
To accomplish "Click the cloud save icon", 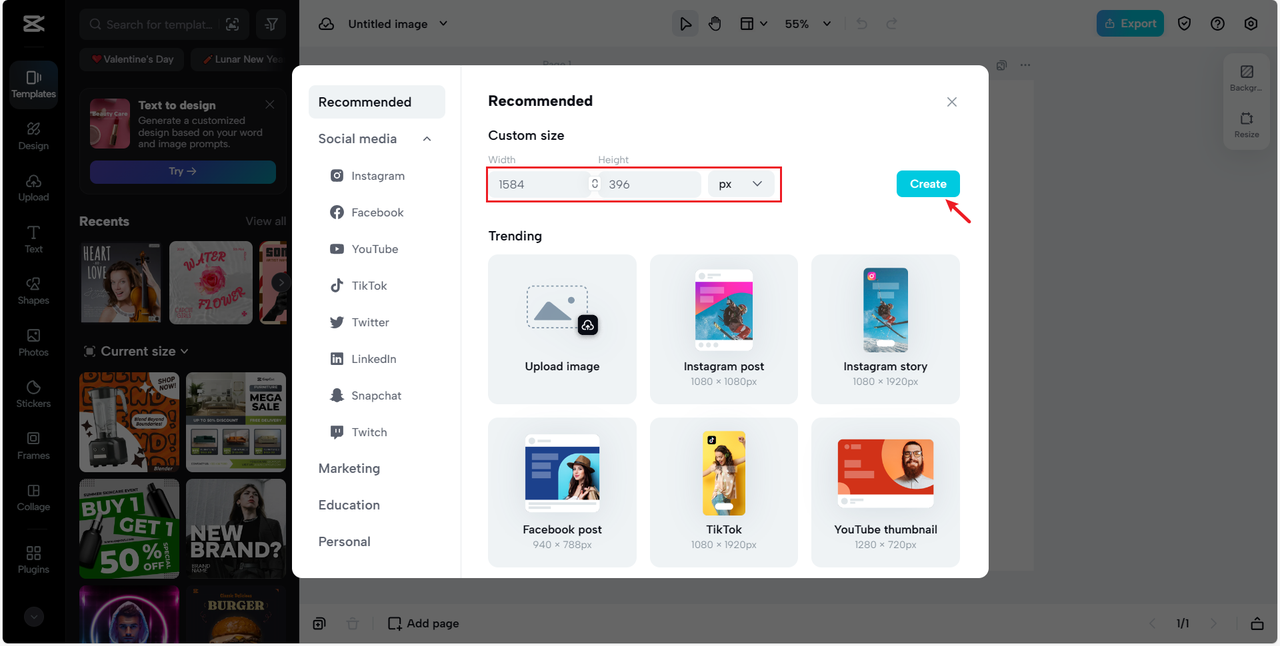I will 326,24.
